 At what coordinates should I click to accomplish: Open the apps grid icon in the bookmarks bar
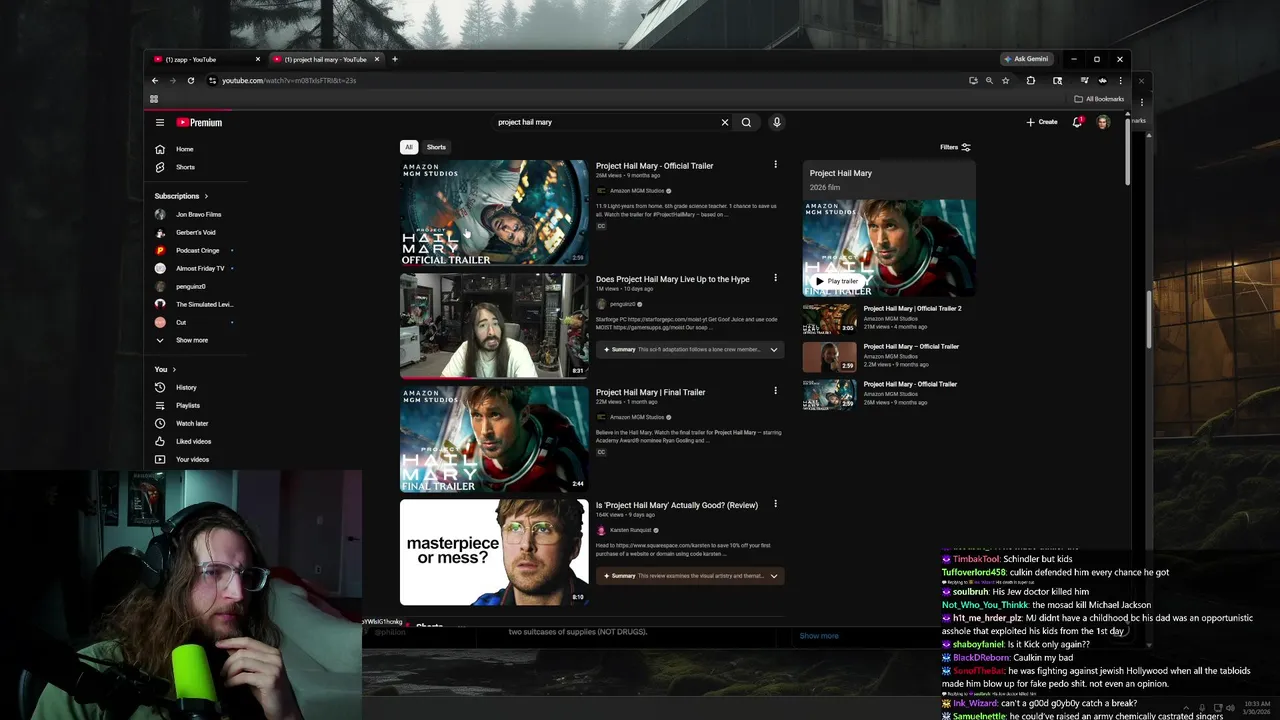(x=154, y=99)
